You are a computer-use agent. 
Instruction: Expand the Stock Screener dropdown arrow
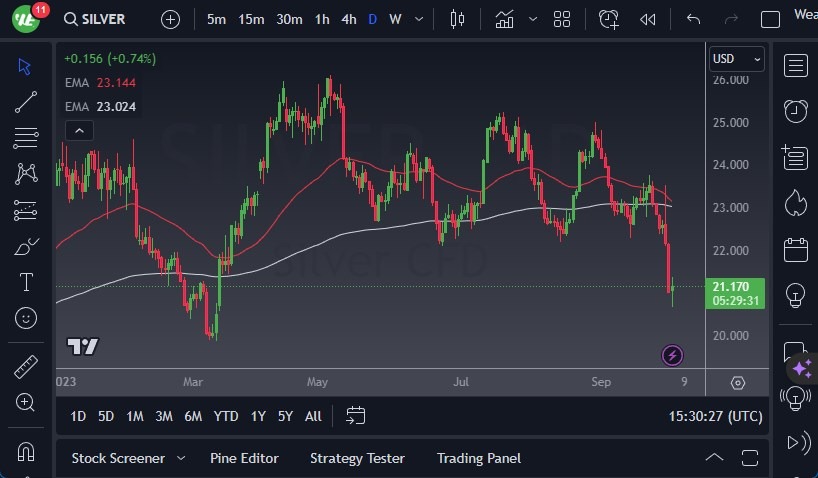(x=181, y=458)
